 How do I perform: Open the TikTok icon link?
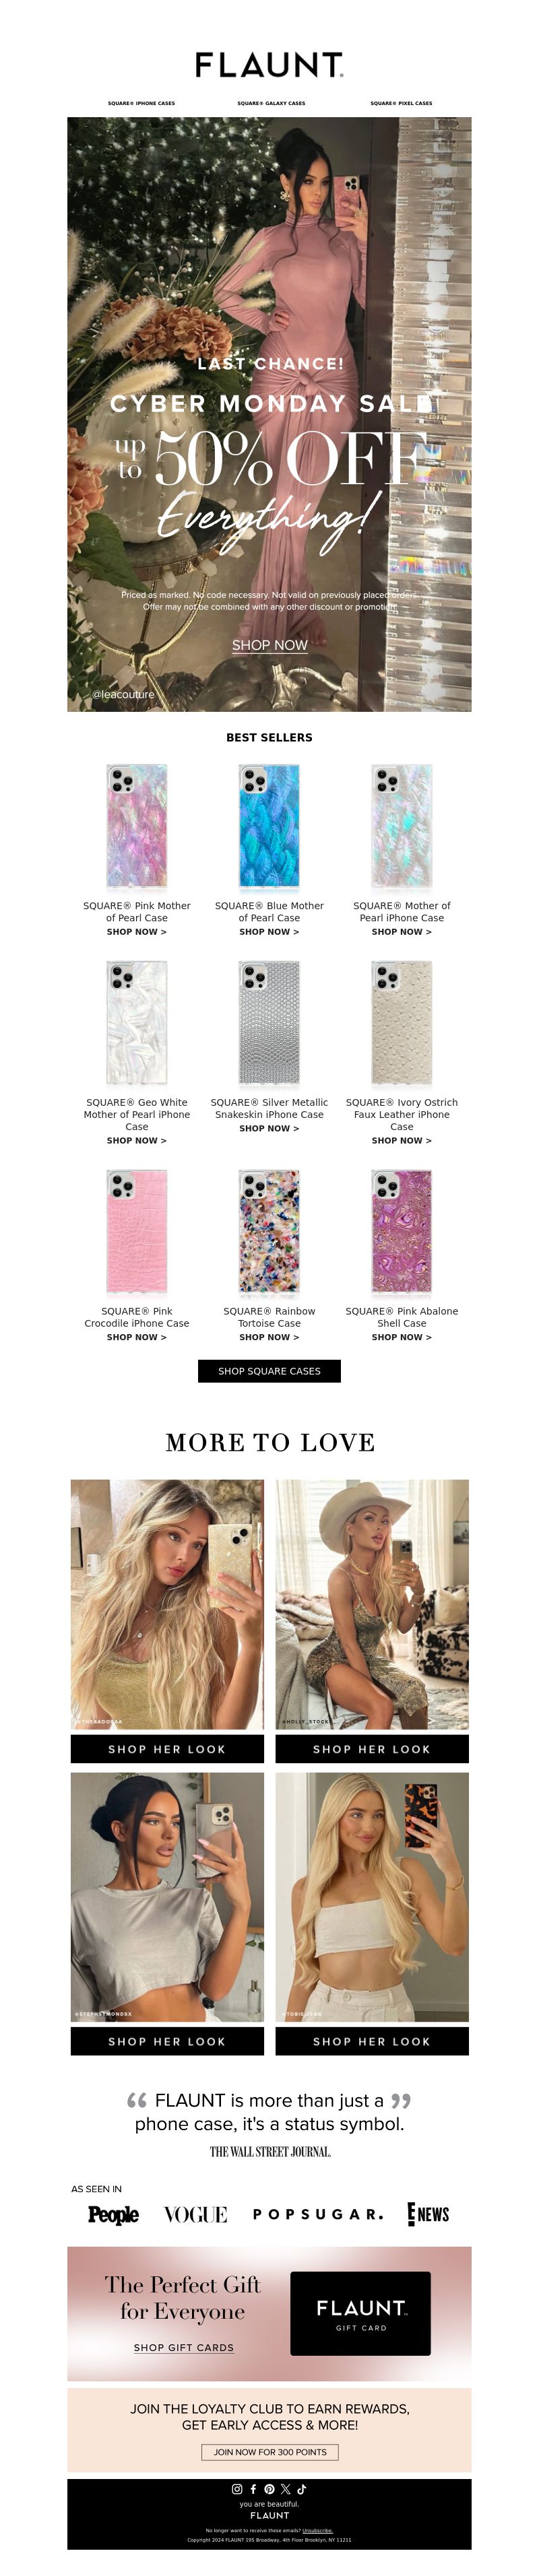pyautogui.click(x=302, y=2490)
